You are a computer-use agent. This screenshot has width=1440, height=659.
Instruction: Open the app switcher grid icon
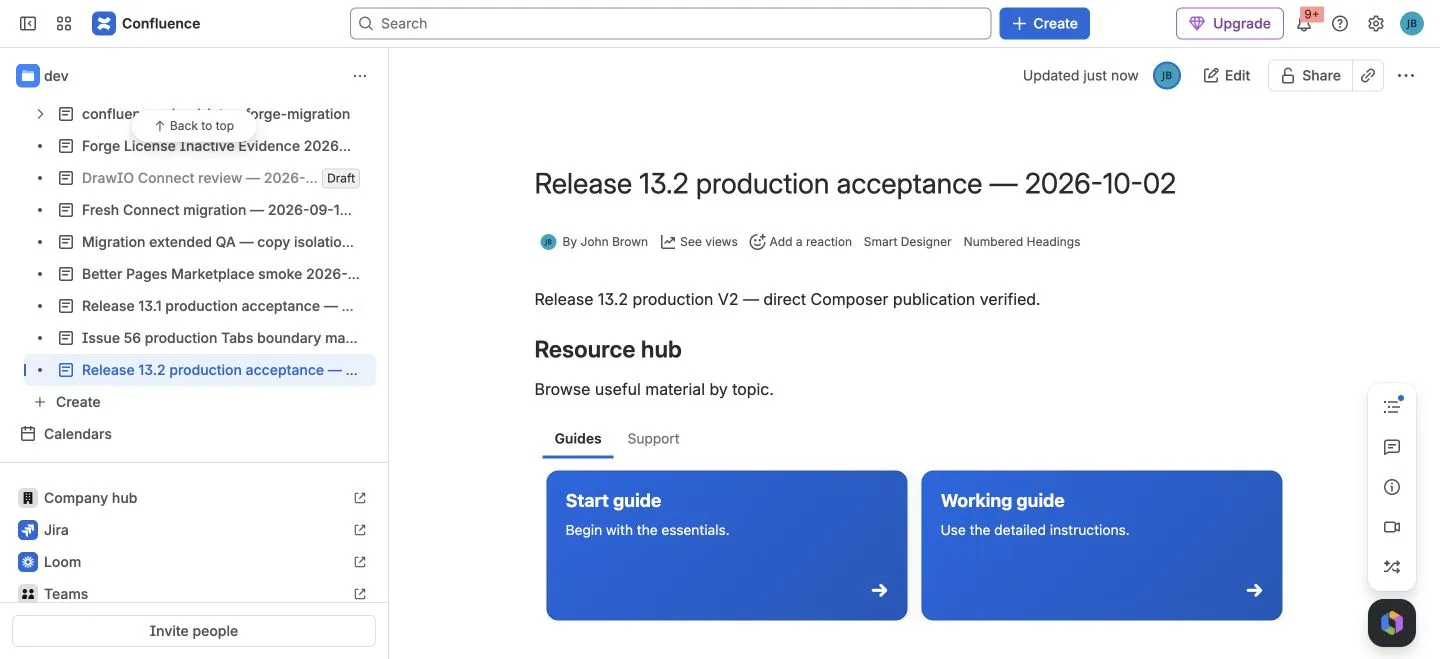click(64, 23)
